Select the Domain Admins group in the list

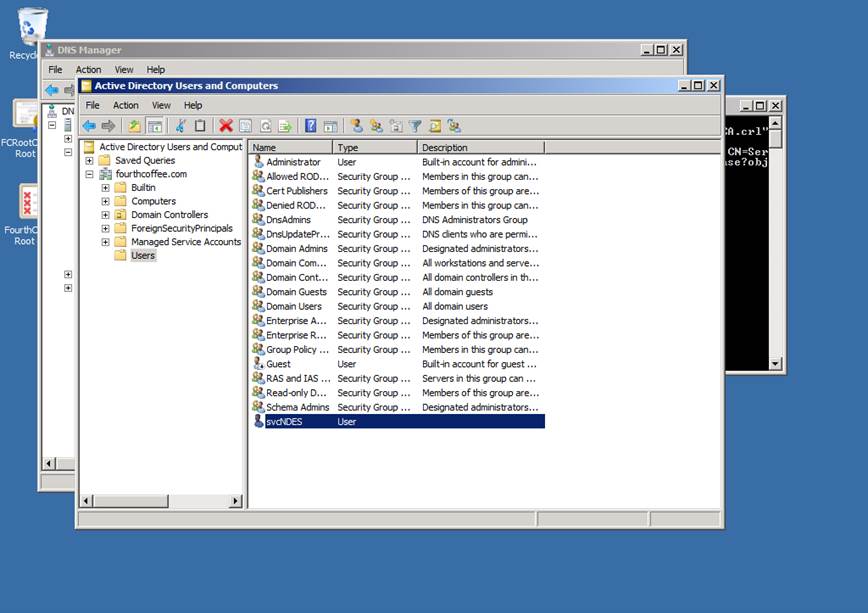pos(296,249)
